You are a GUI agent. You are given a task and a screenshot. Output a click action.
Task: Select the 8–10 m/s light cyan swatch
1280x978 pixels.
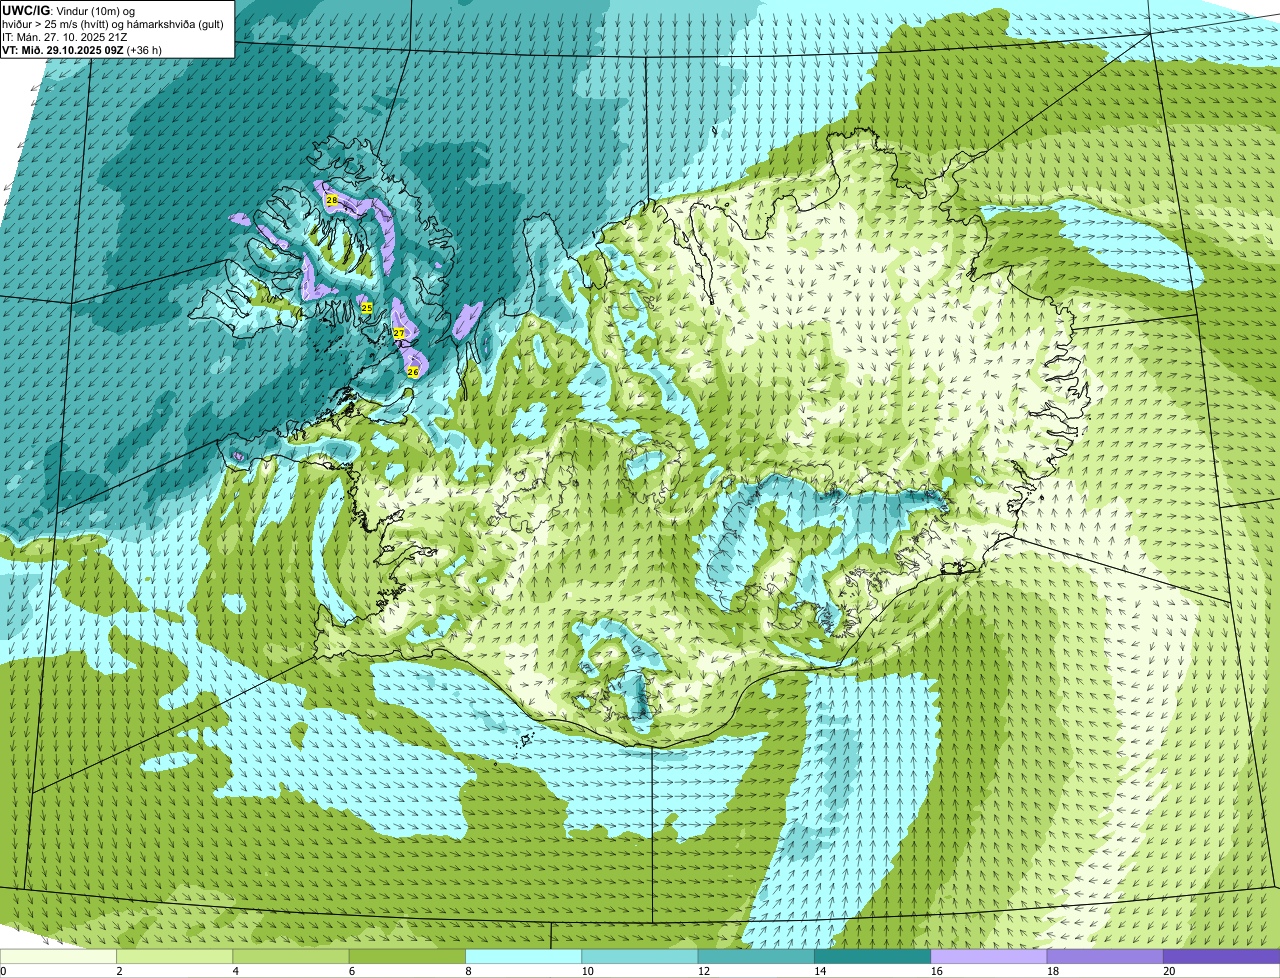(523, 956)
